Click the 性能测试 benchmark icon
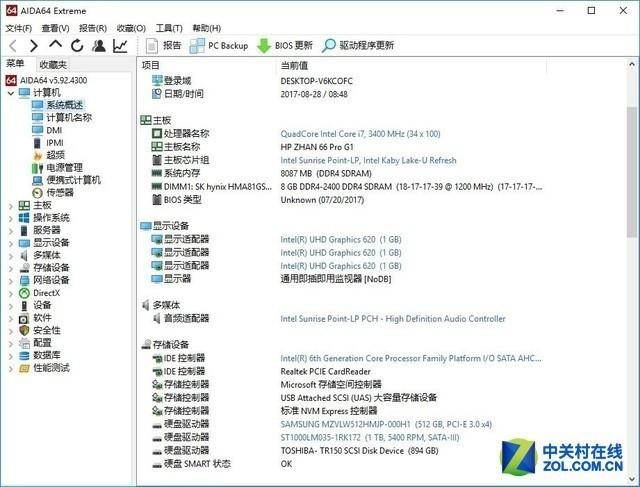The height and width of the screenshot is (487, 640). pos(24,368)
